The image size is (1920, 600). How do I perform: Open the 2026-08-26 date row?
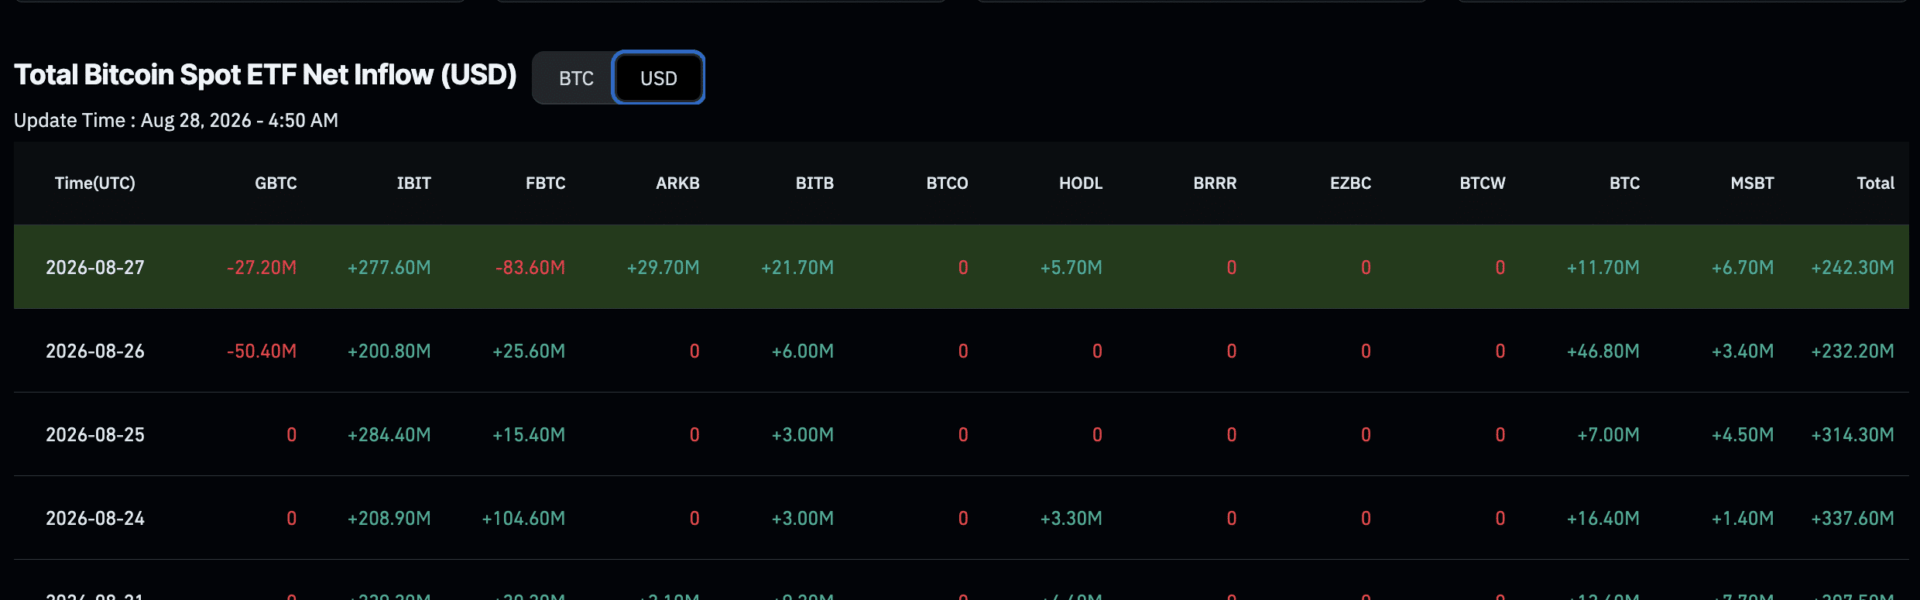pos(961,351)
